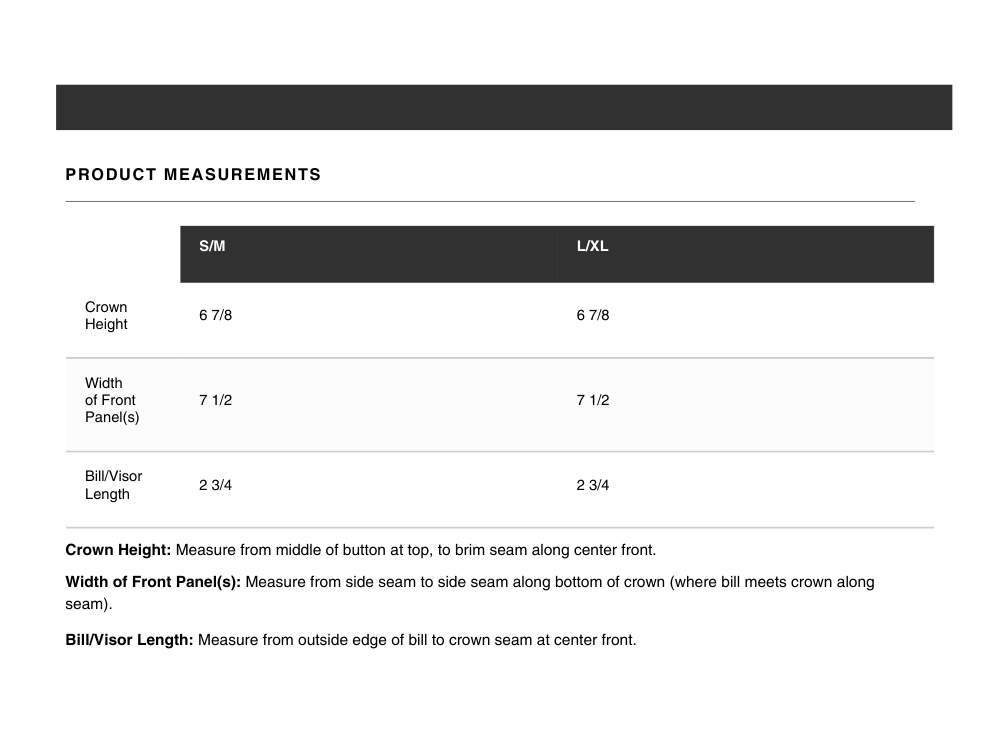1000x750 pixels.
Task: Click the PRODUCT MEASUREMENTS heading
Action: (x=193, y=175)
